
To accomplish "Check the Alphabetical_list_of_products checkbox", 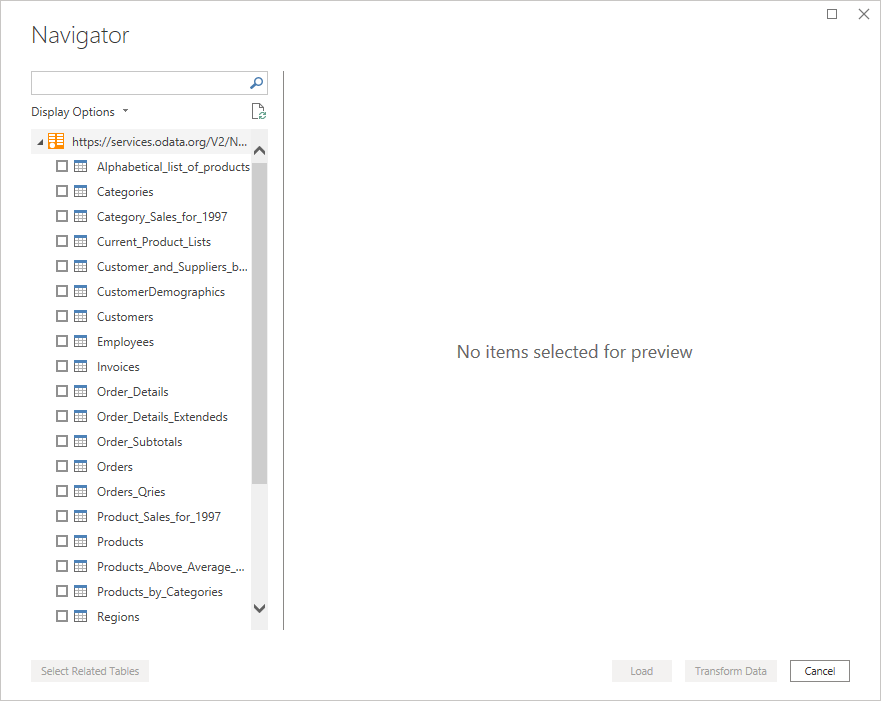I will click(x=62, y=166).
